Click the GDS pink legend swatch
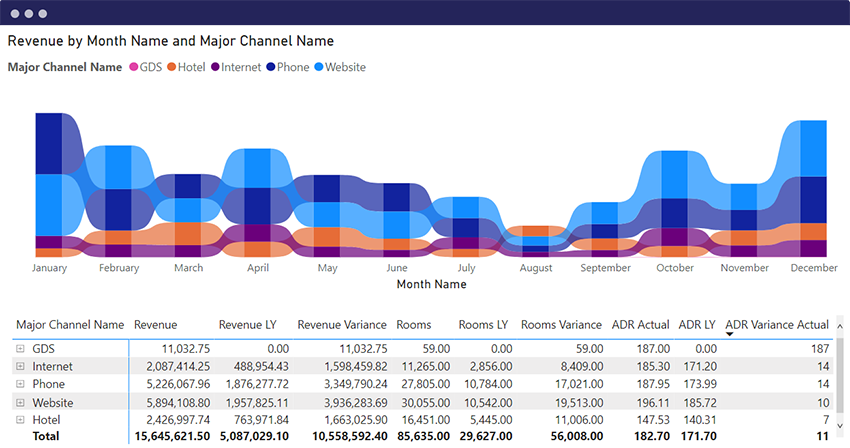 tap(133, 67)
